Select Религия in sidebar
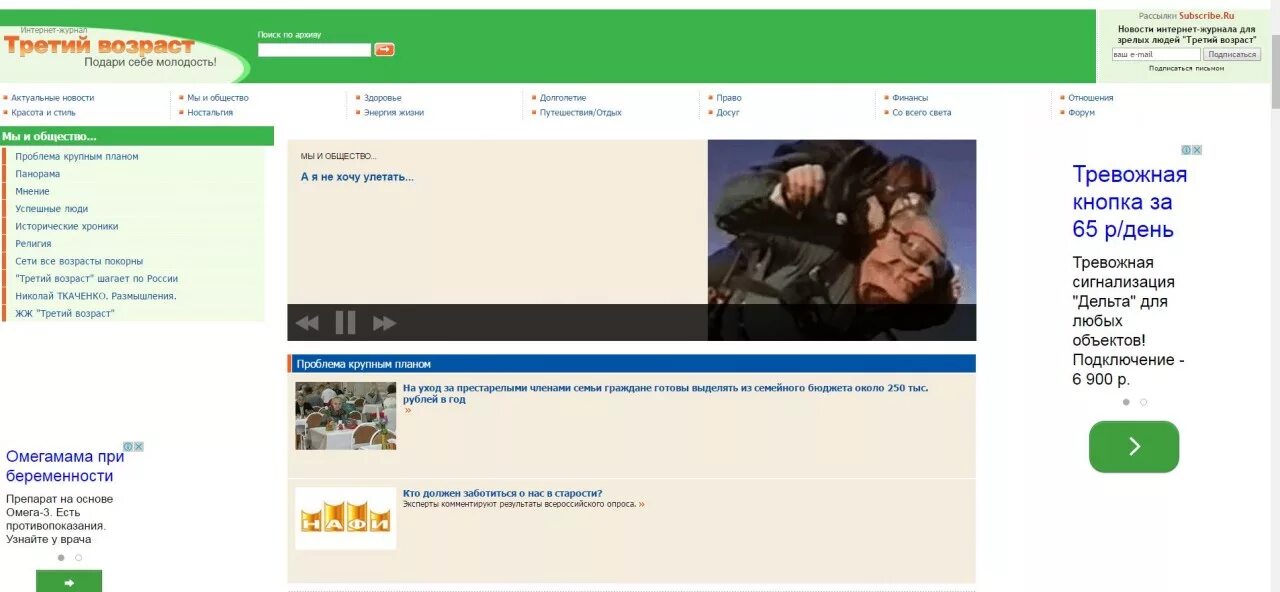This screenshot has height=592, width=1280. pyautogui.click(x=33, y=244)
